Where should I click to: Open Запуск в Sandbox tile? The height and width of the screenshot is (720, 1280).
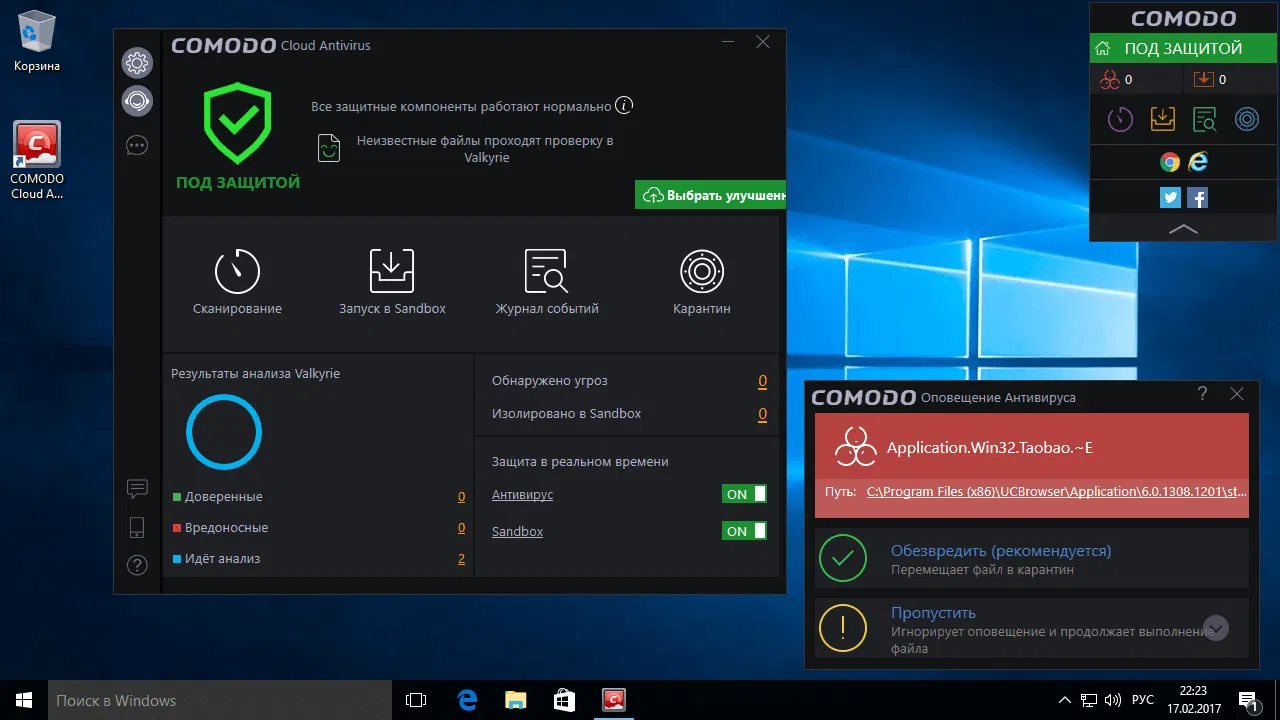(x=392, y=283)
